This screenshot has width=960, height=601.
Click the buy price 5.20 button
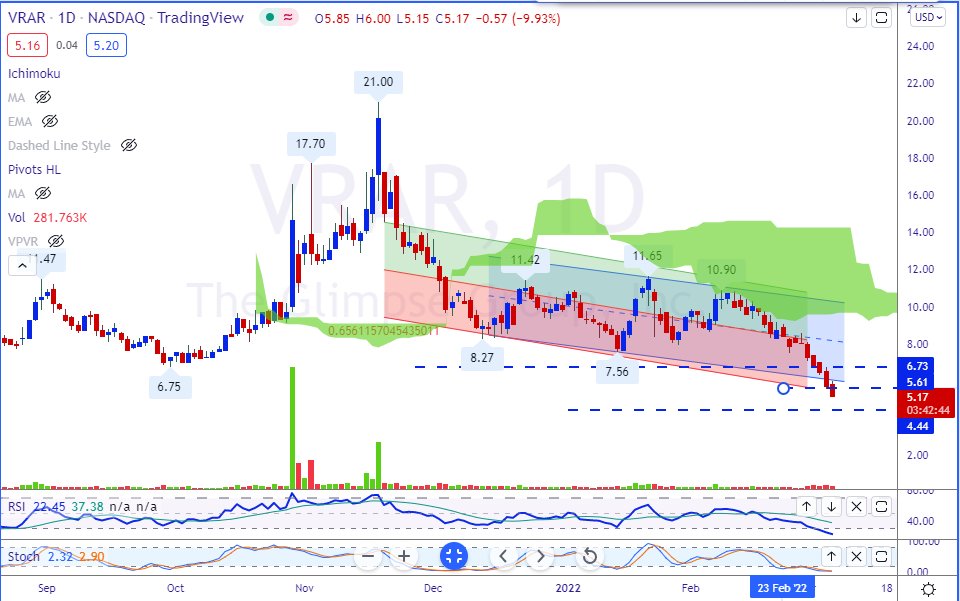click(107, 45)
